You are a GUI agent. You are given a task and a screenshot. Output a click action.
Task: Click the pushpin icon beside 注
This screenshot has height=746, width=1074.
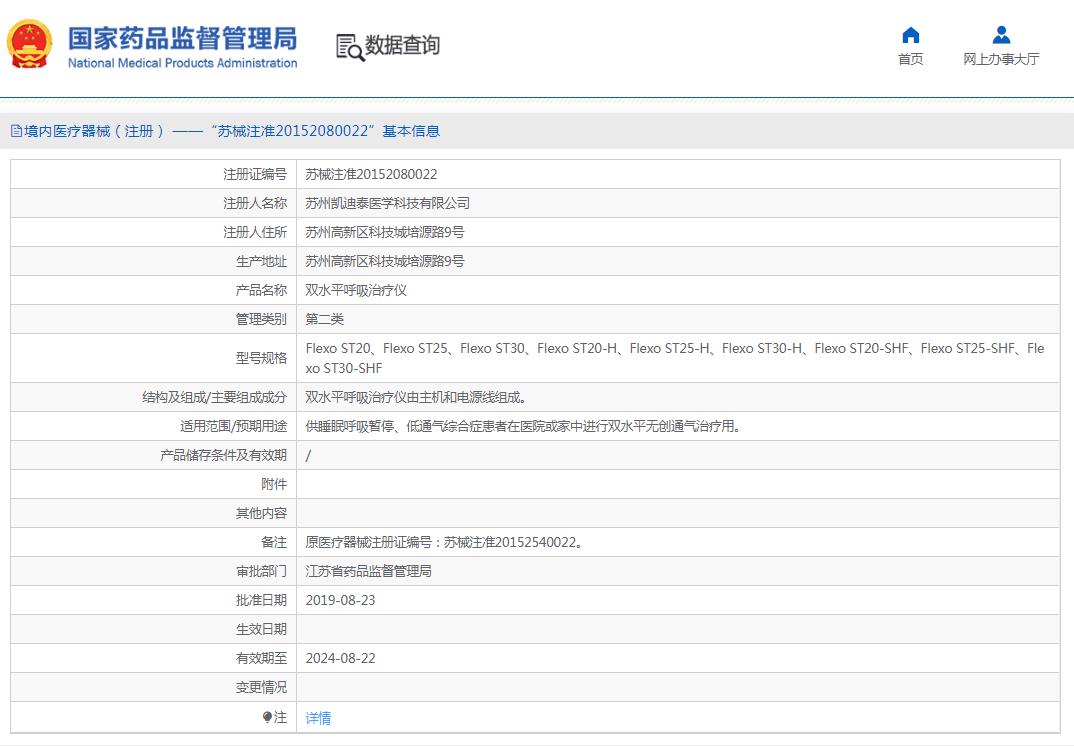(x=270, y=717)
